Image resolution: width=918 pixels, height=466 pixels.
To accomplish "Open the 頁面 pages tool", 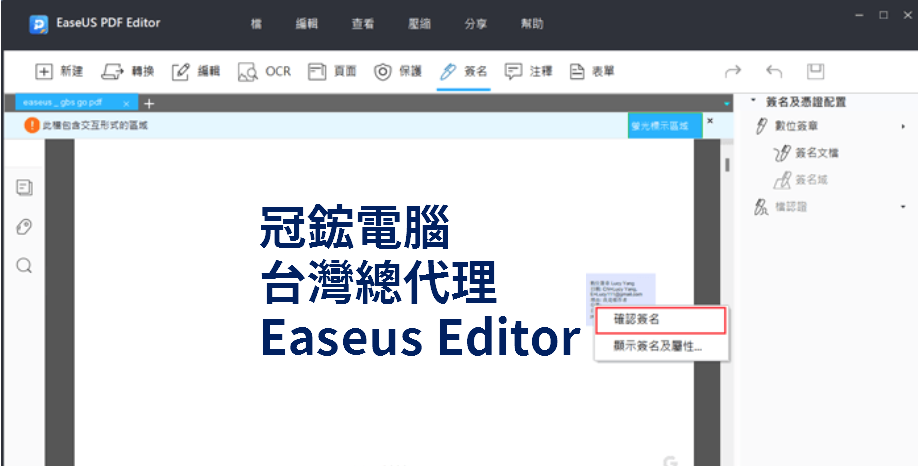I will pyautogui.click(x=332, y=71).
